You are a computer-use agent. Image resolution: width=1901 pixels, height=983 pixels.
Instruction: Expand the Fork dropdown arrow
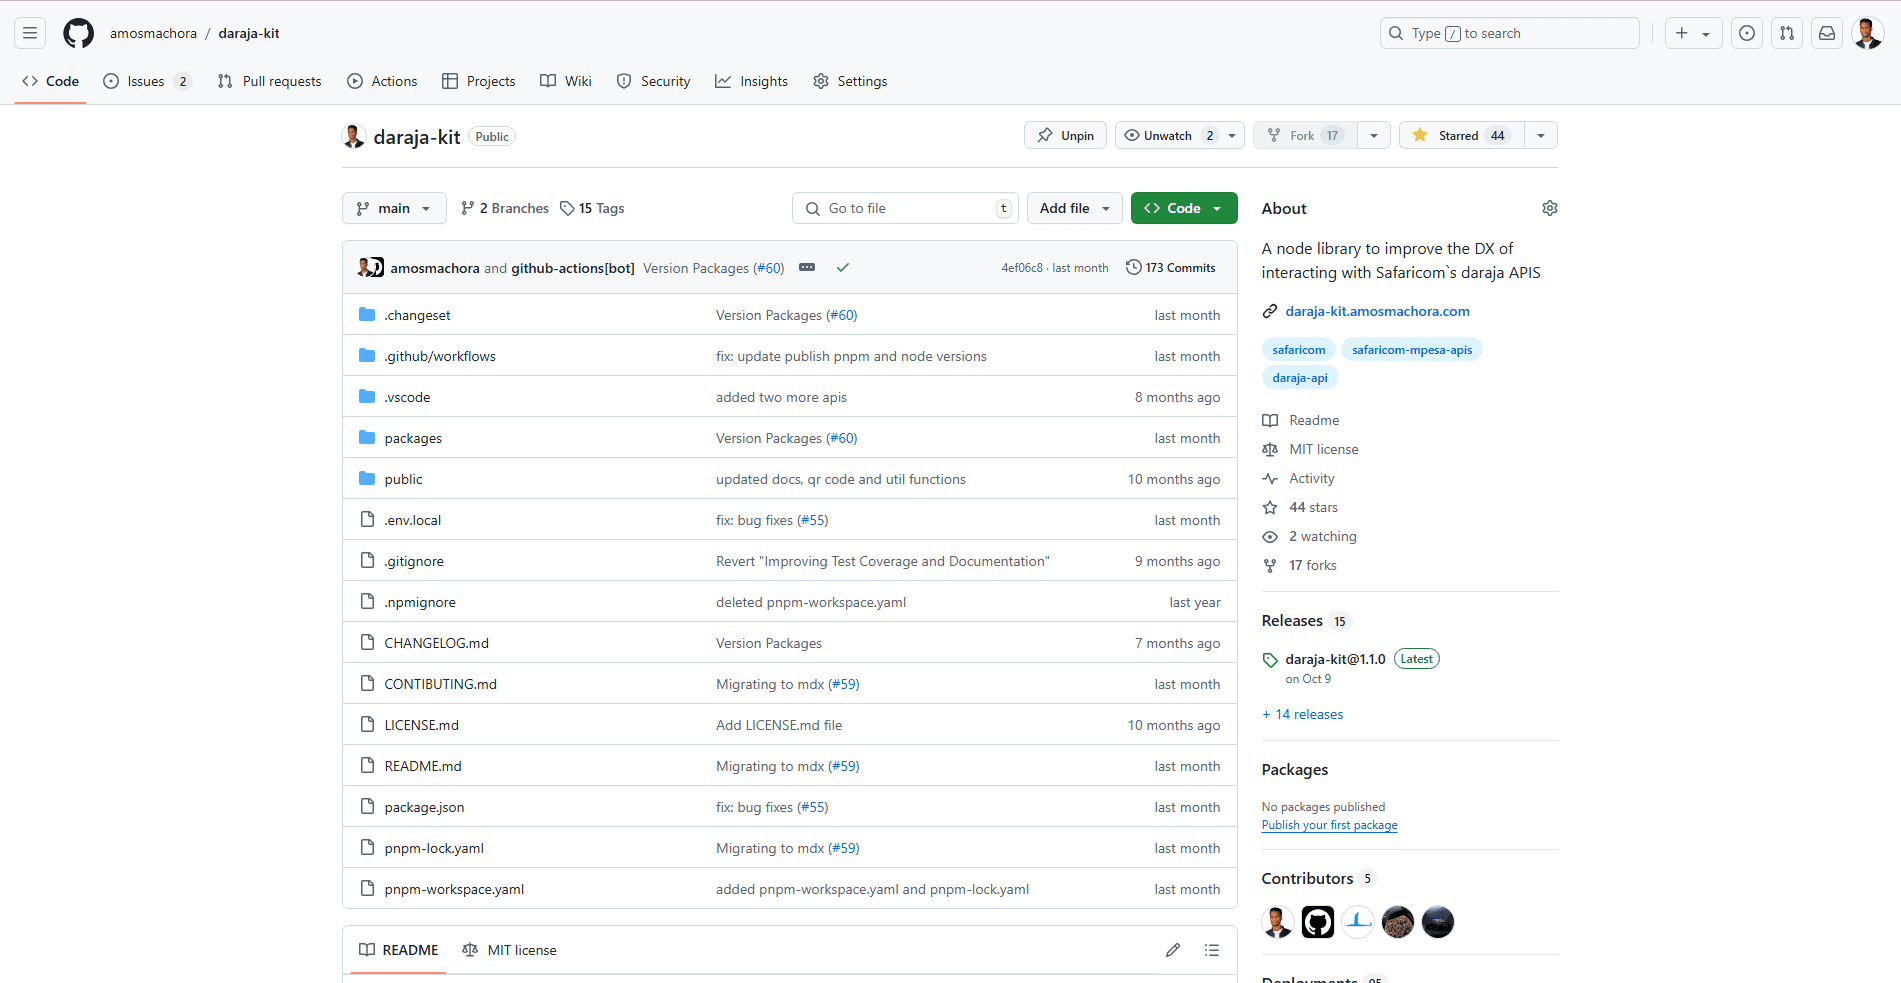1374,136
